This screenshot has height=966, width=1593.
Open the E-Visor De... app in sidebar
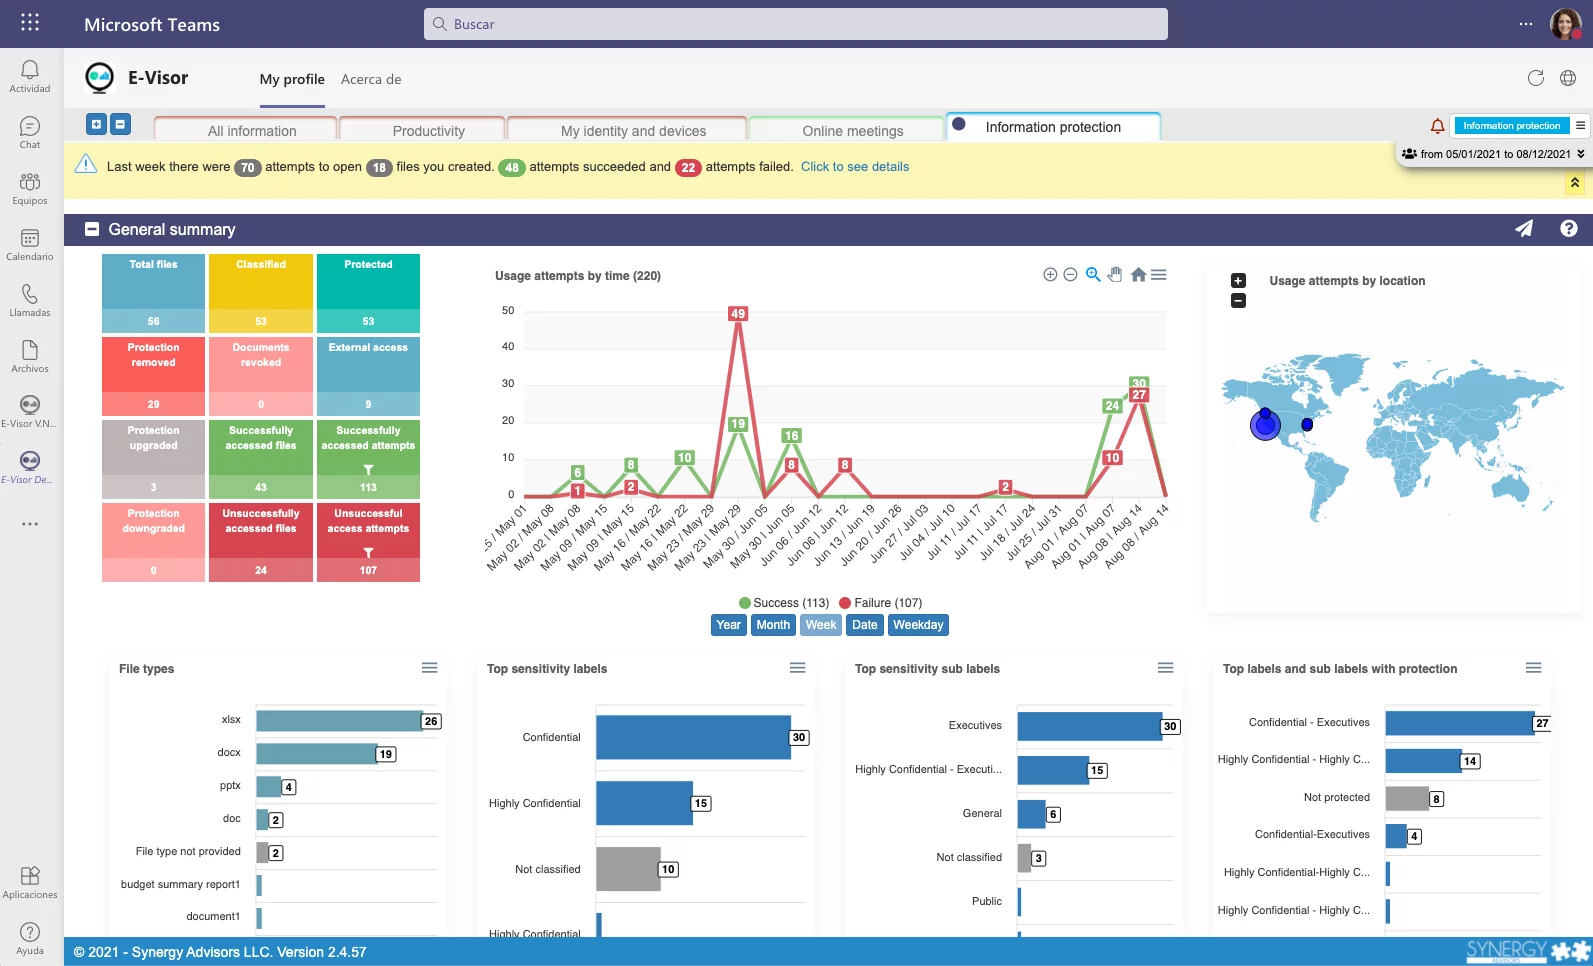point(30,467)
